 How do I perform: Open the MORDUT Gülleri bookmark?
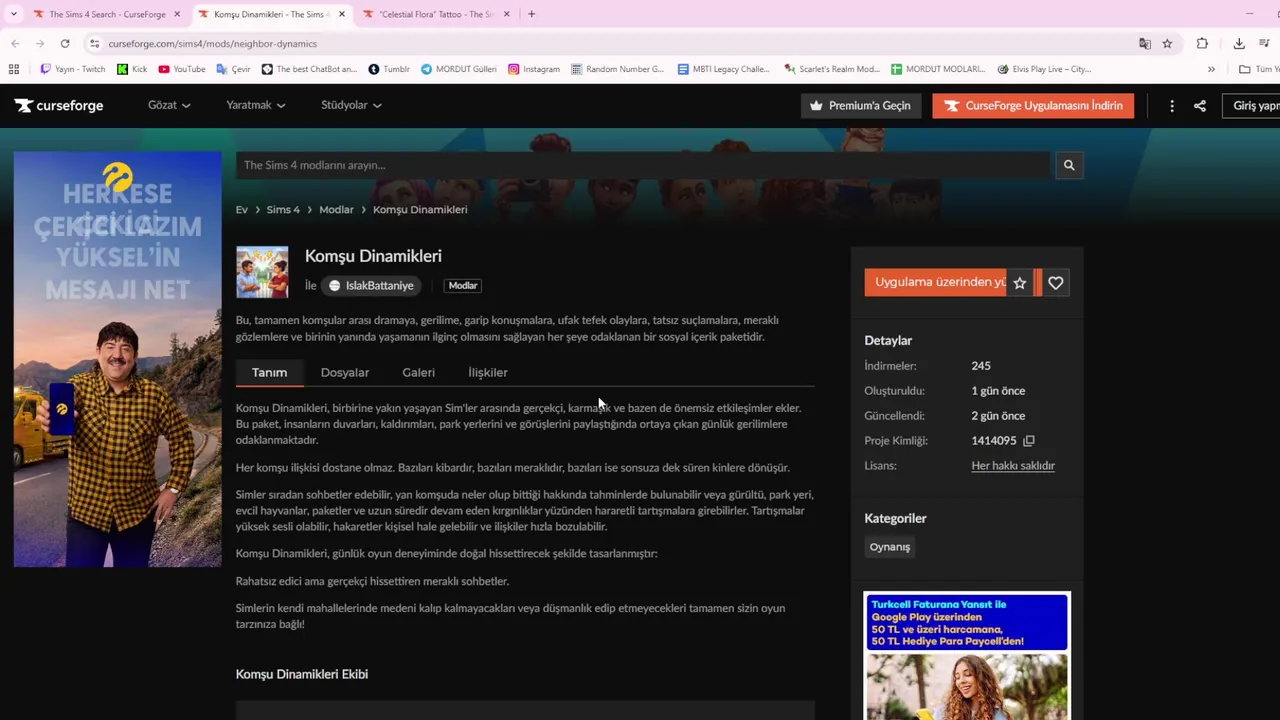459,69
